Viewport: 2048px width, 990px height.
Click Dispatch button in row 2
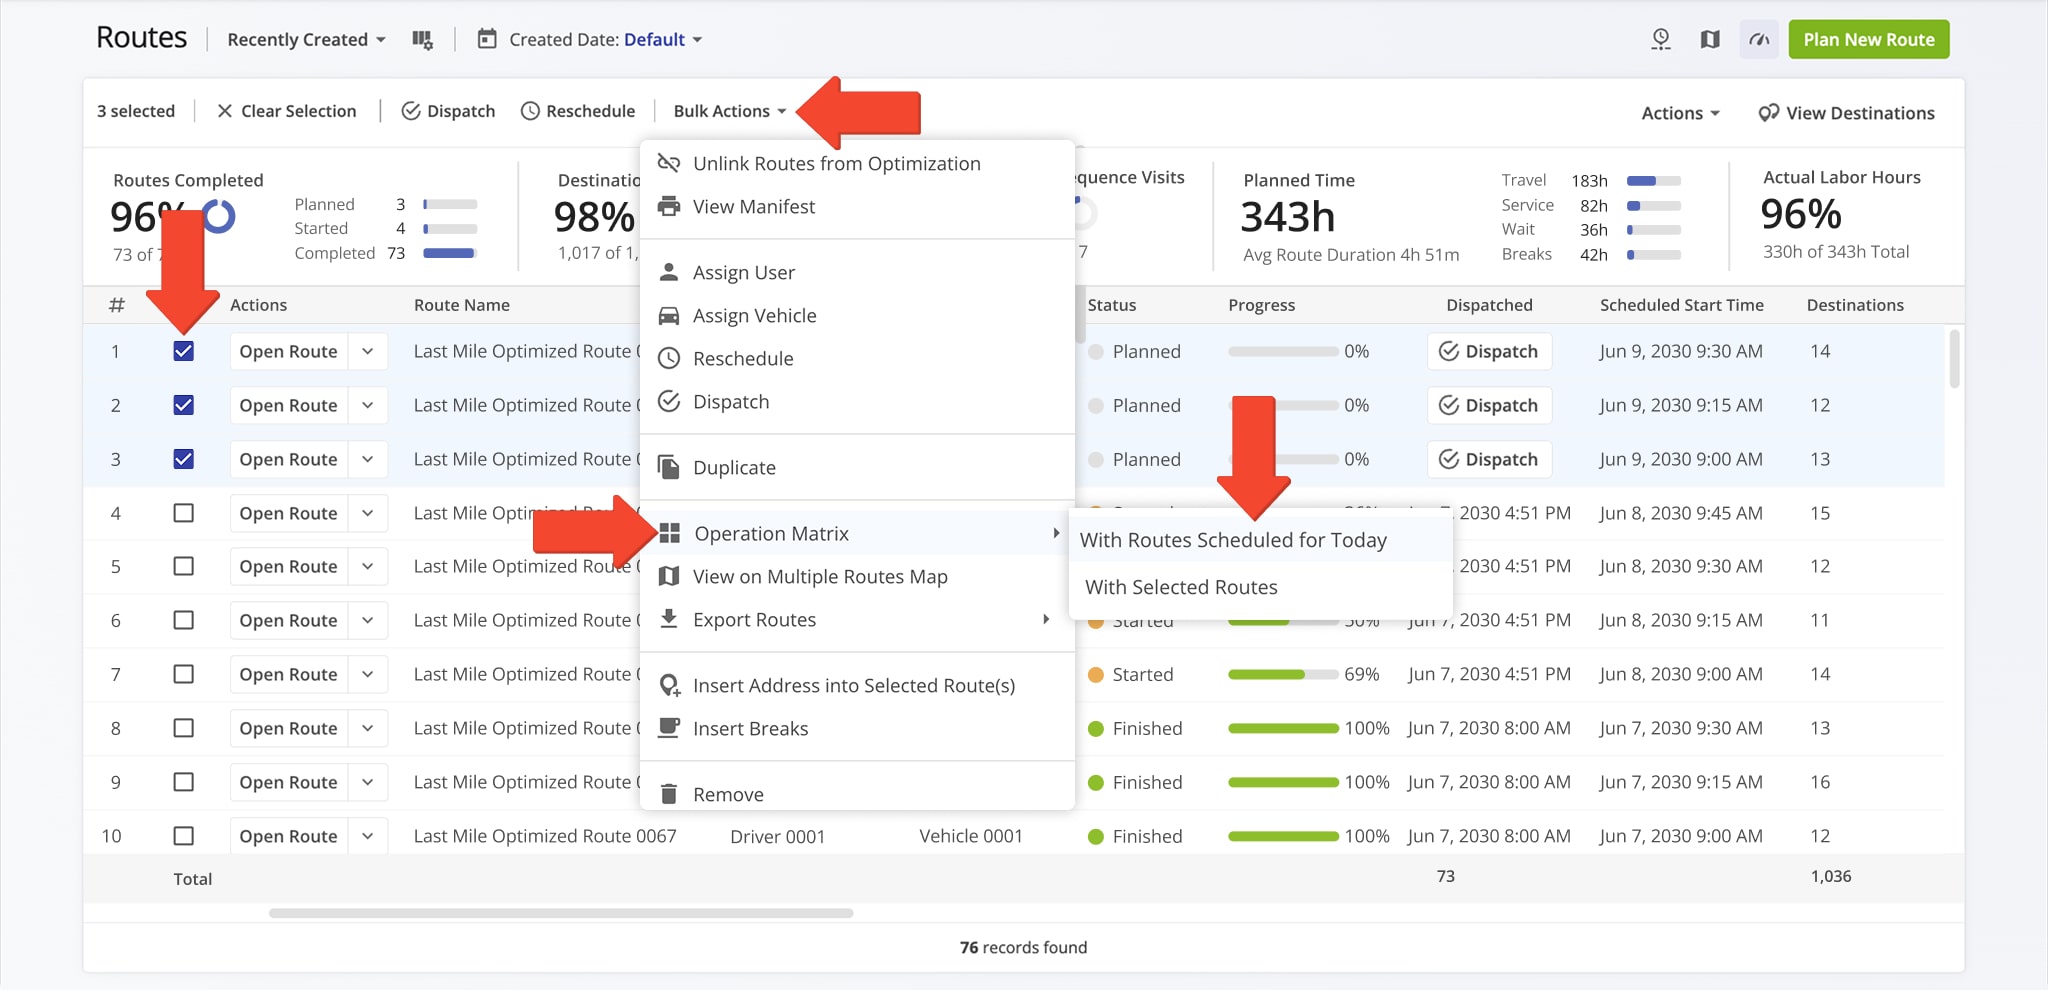(1489, 405)
